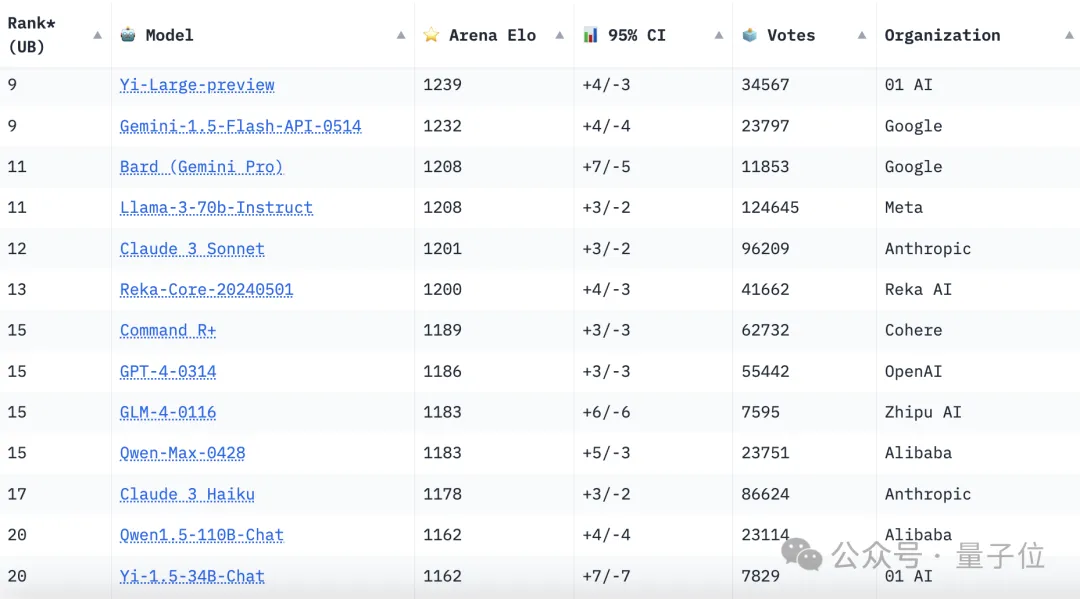Open Gemini-1.5-Flash-API-0514 link
Screen dimensions: 1080x599
point(240,126)
